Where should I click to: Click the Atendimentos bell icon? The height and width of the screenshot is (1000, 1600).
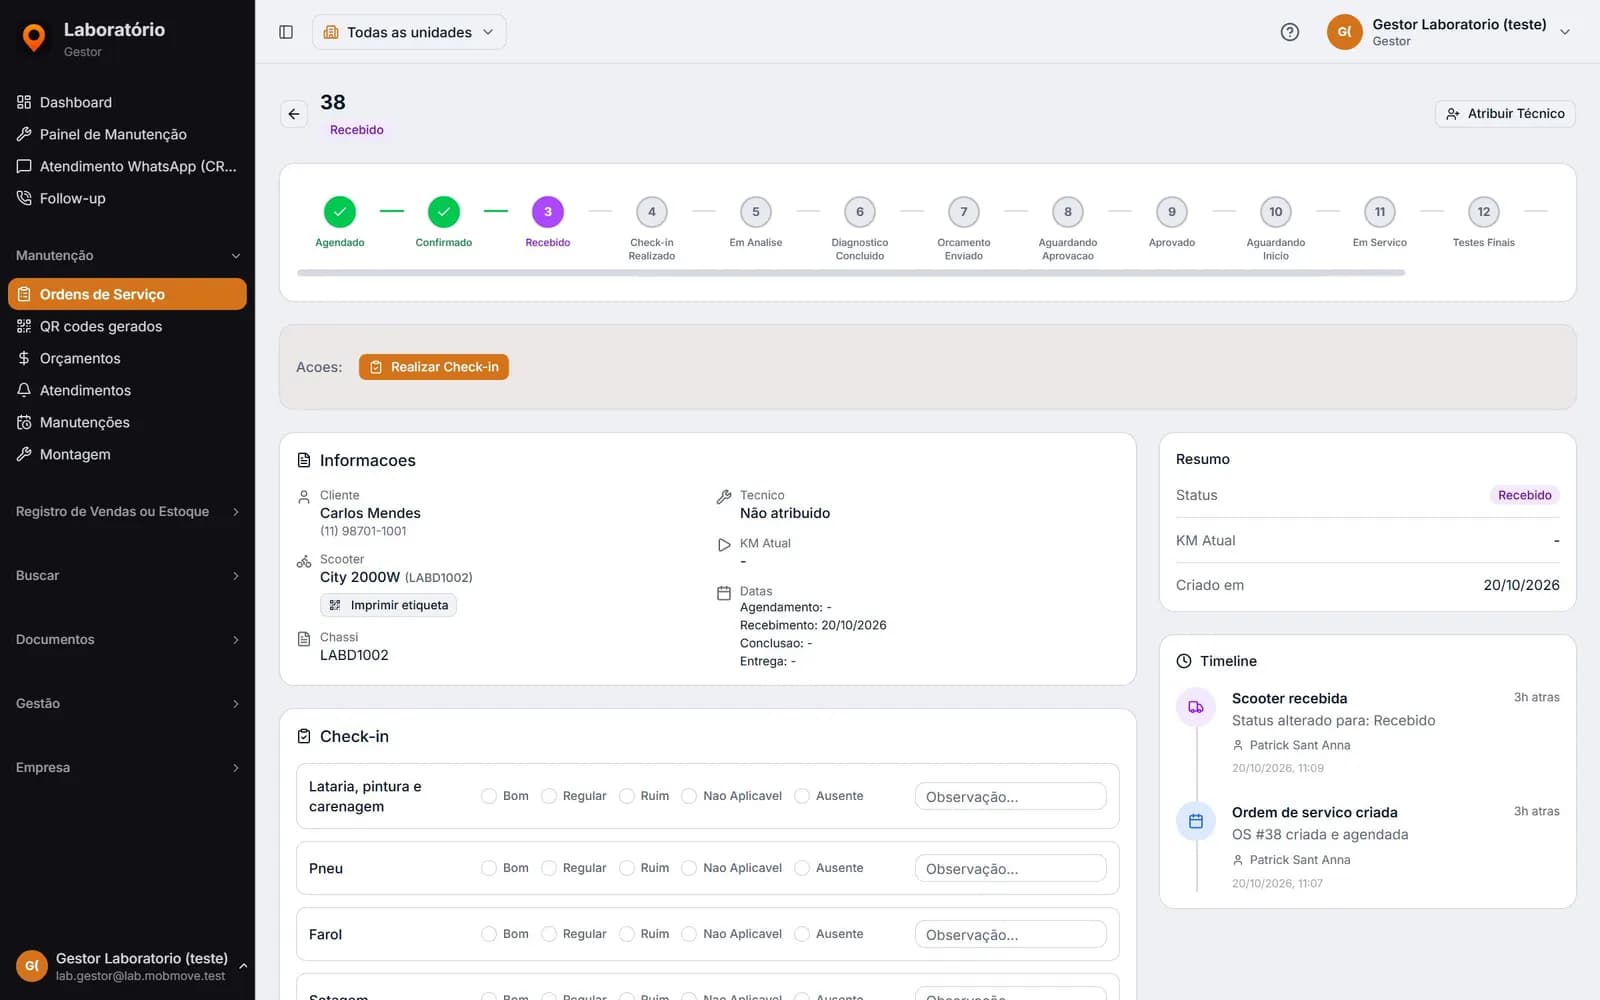24,390
